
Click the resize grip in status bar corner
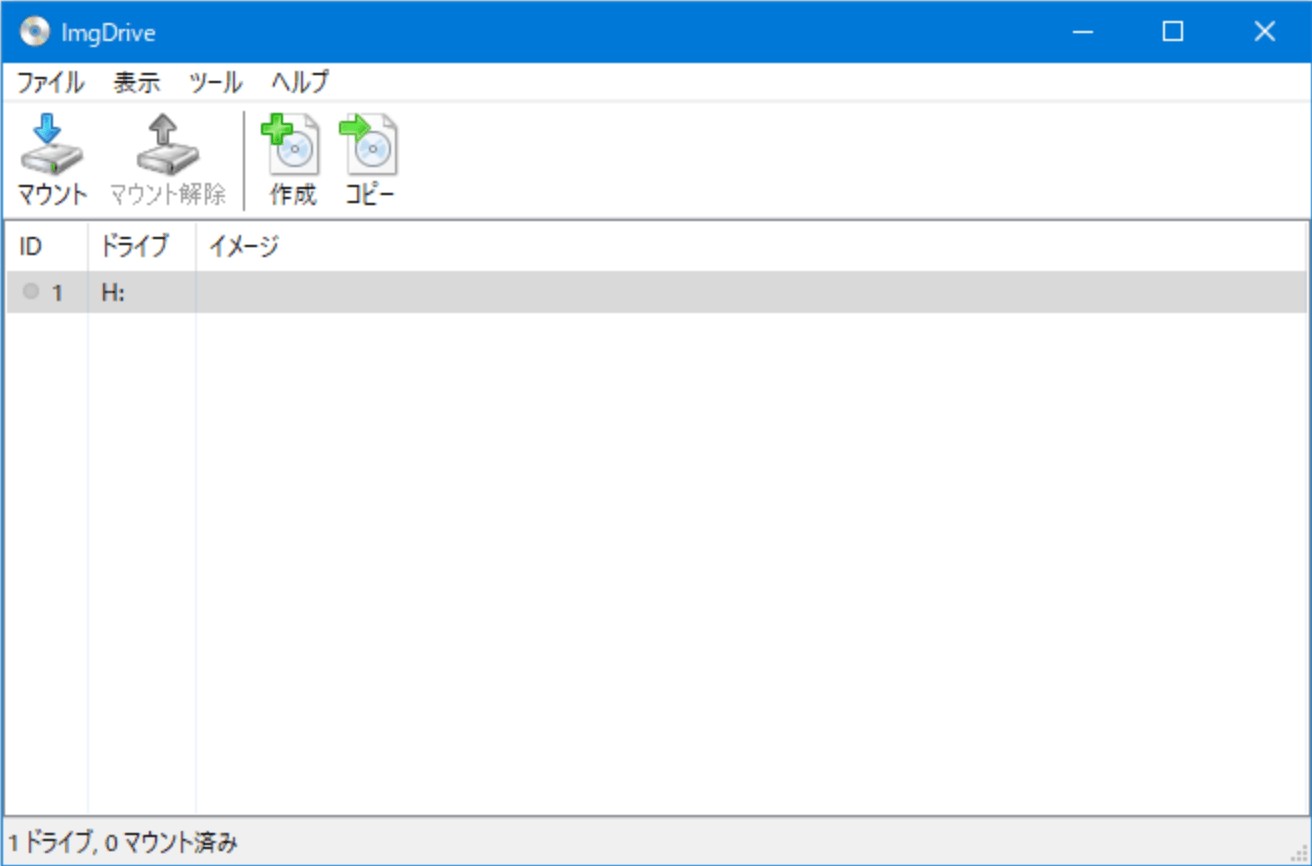pos(1299,854)
